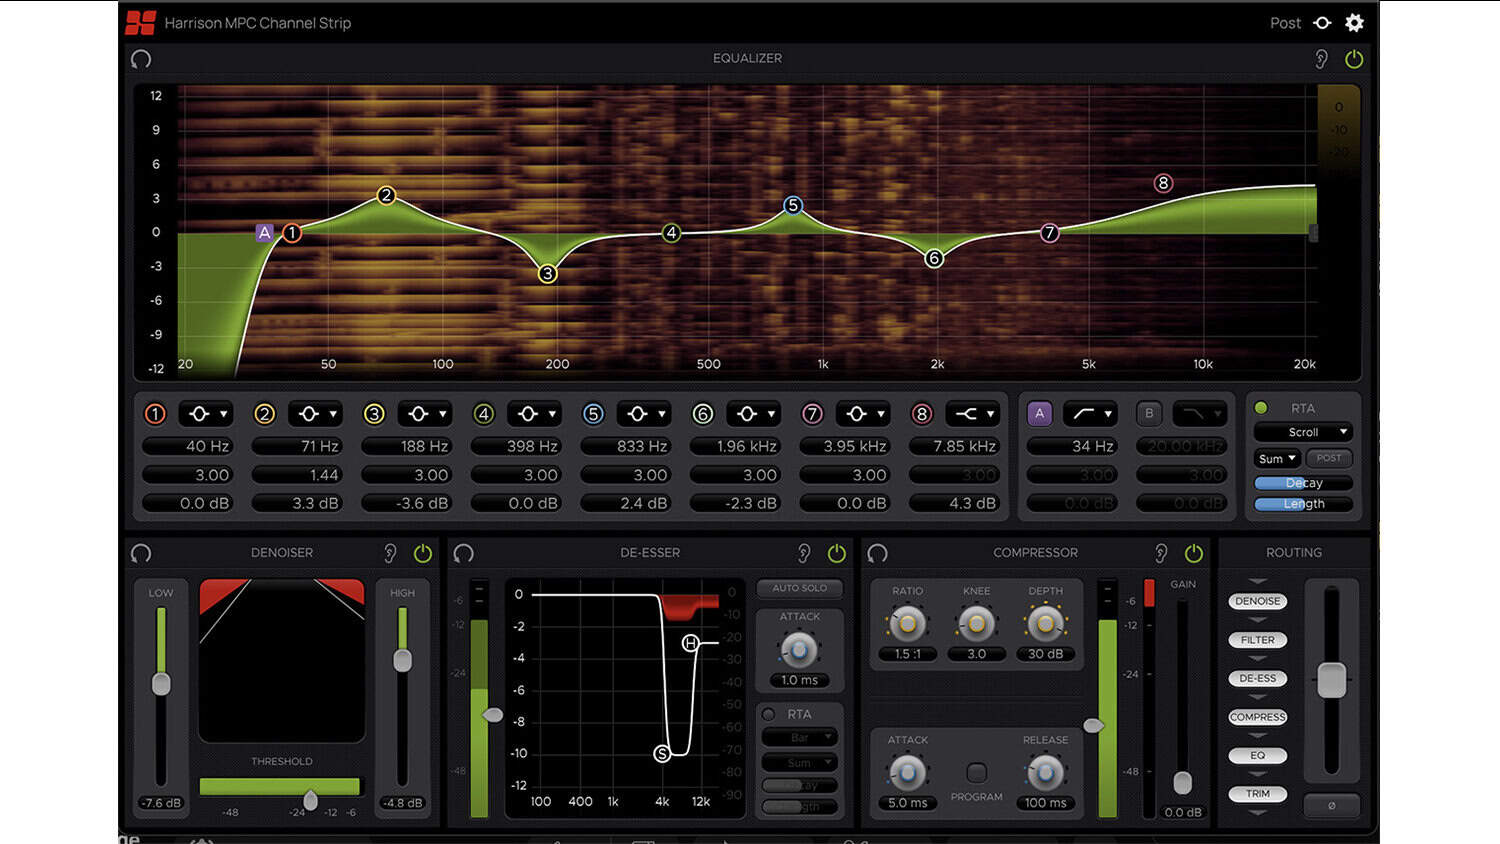Click the Denoiser LOW slider handle
1500x844 pixels.
161,684
